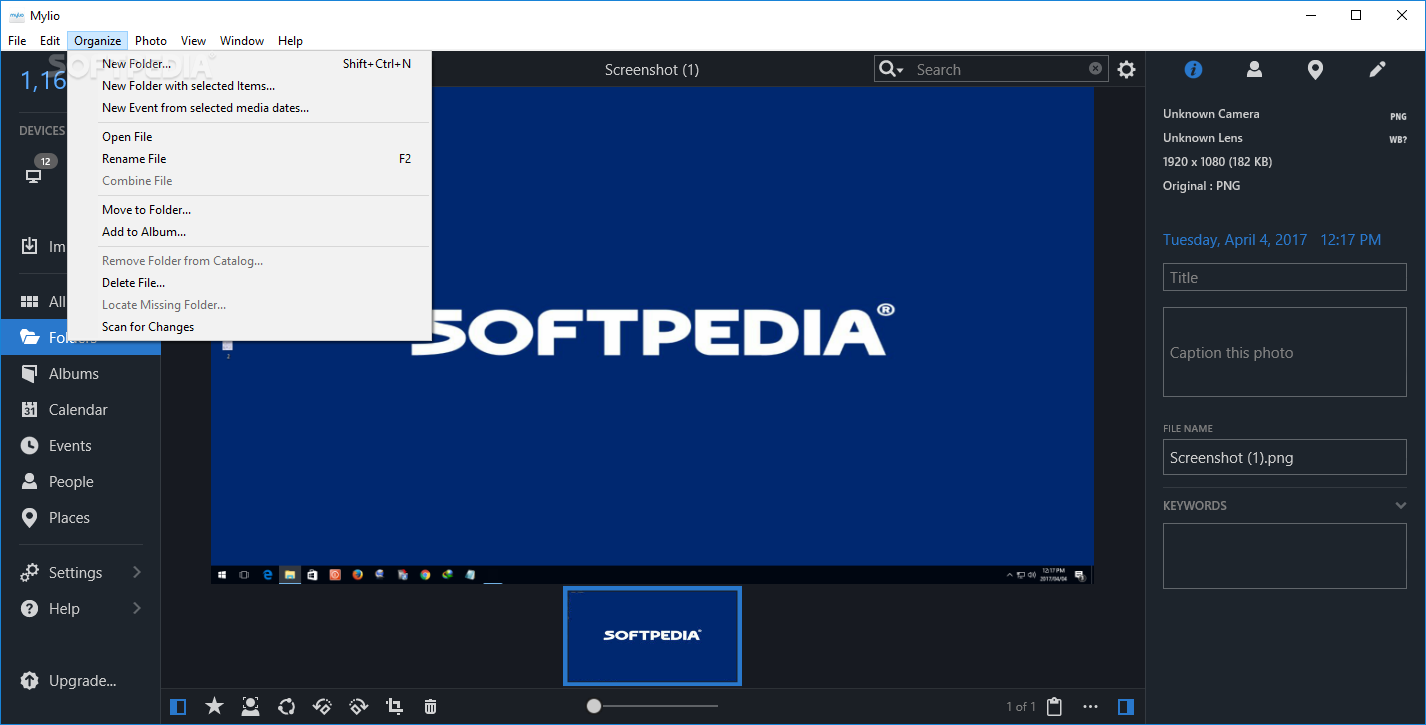Click the Albums sidebar icon
1426x725 pixels.
coord(30,373)
